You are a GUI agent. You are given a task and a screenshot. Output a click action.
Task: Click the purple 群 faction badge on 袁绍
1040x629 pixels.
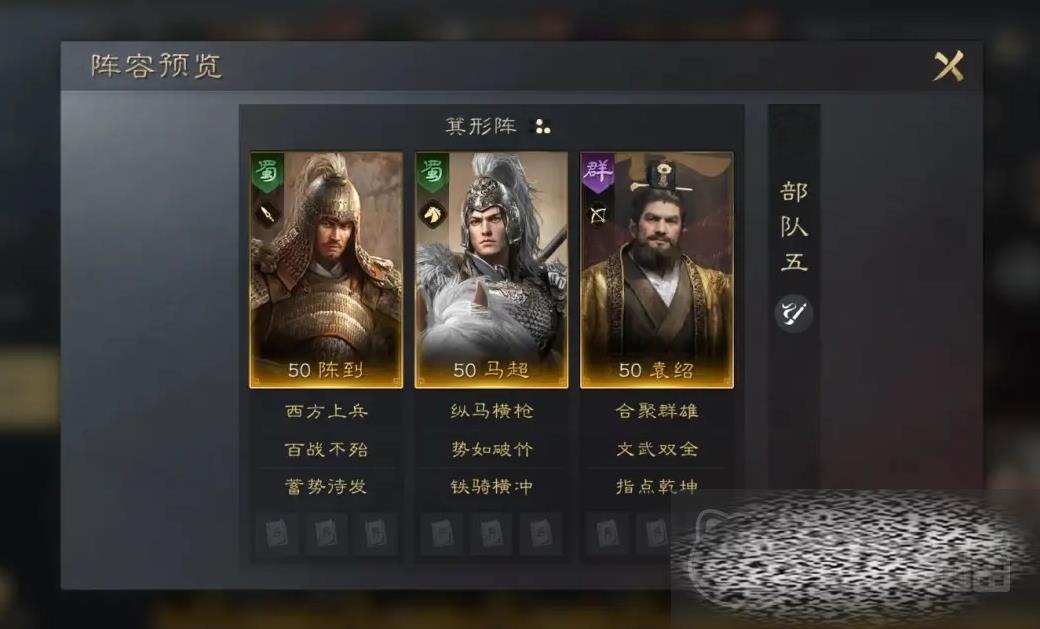click(598, 173)
